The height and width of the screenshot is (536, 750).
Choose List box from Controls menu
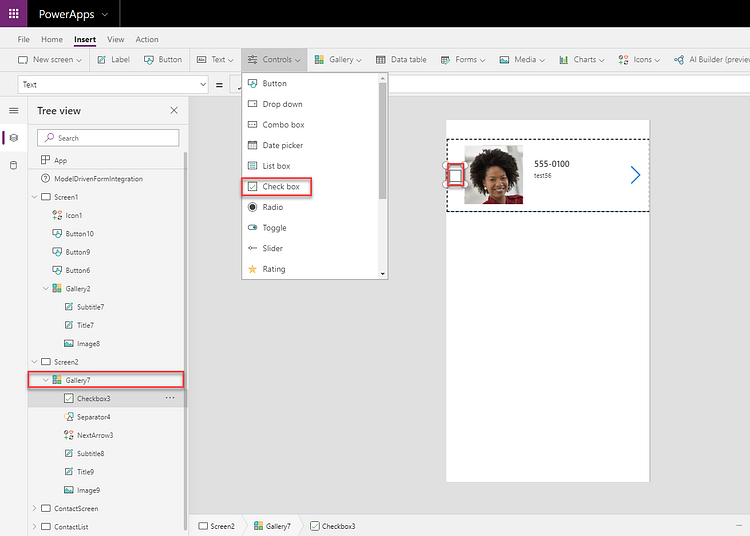pyautogui.click(x=310, y=166)
